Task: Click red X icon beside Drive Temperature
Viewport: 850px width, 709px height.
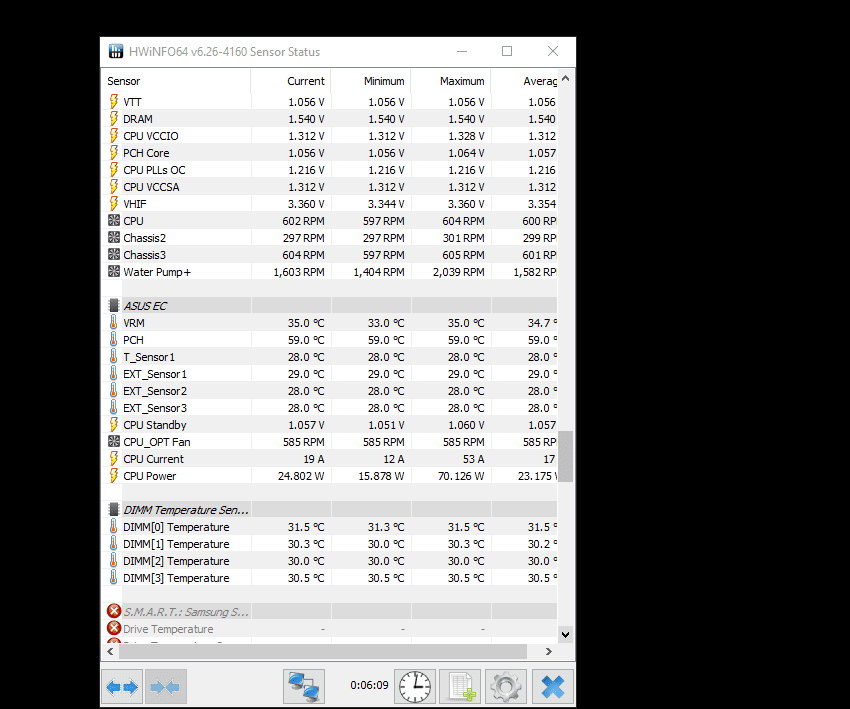Action: 114,628
